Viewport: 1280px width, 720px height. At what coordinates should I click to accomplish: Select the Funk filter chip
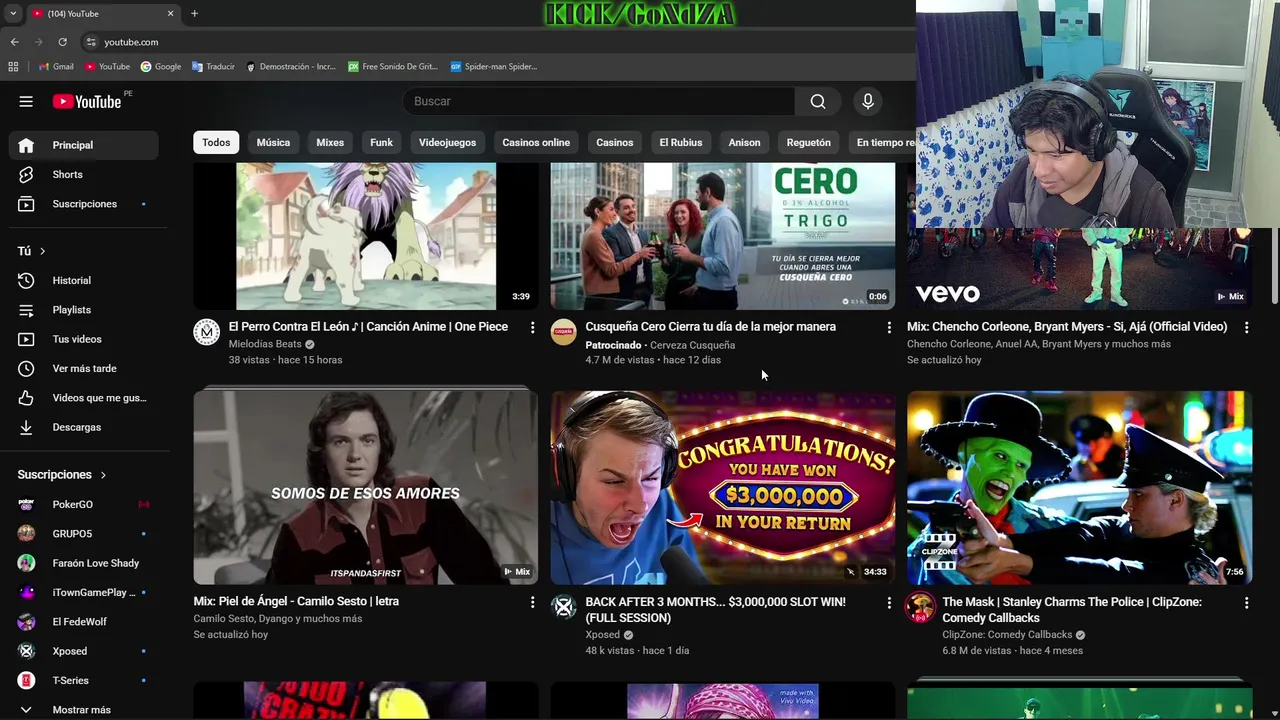pos(381,143)
